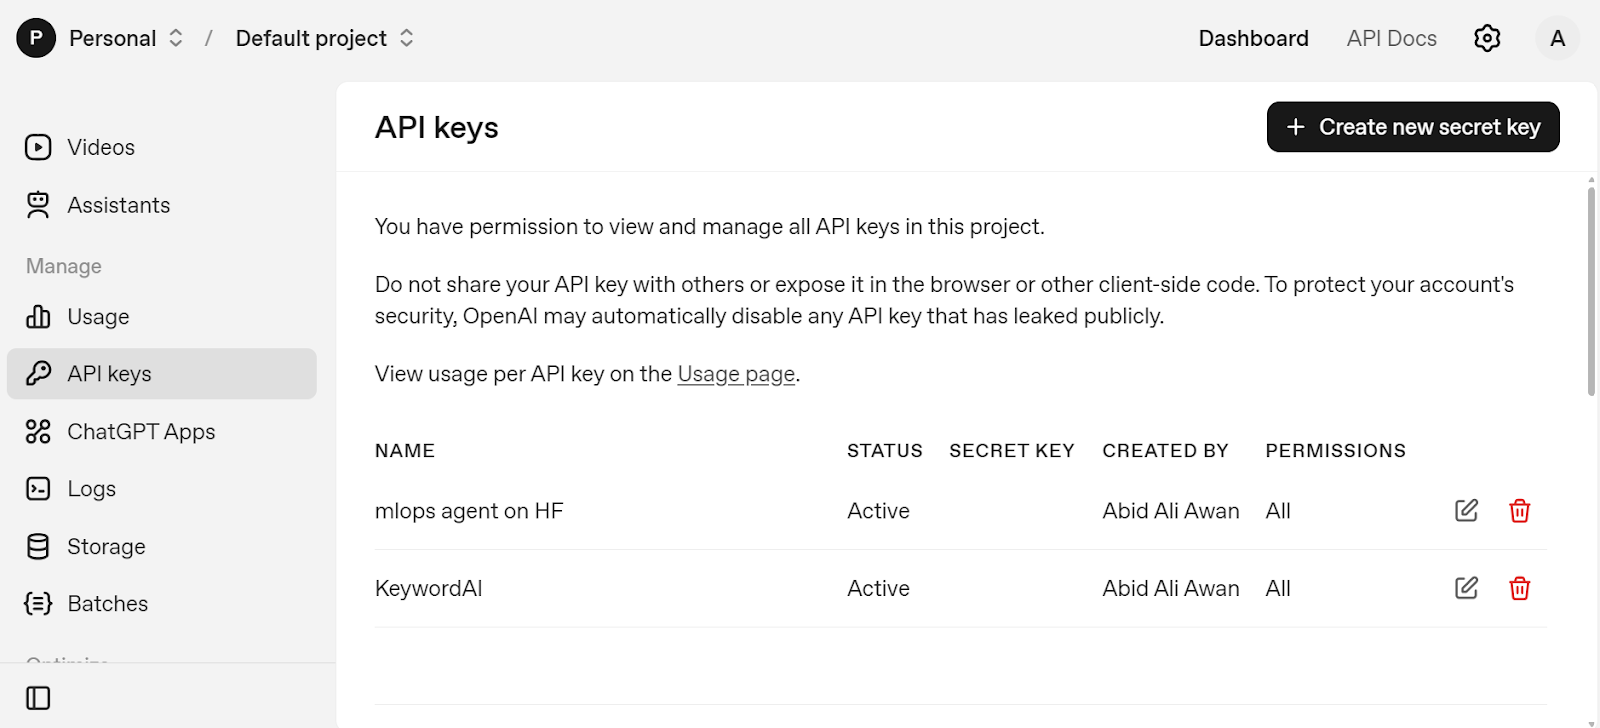
Task: Navigate to Assistants in the sidebar
Action: coord(118,205)
